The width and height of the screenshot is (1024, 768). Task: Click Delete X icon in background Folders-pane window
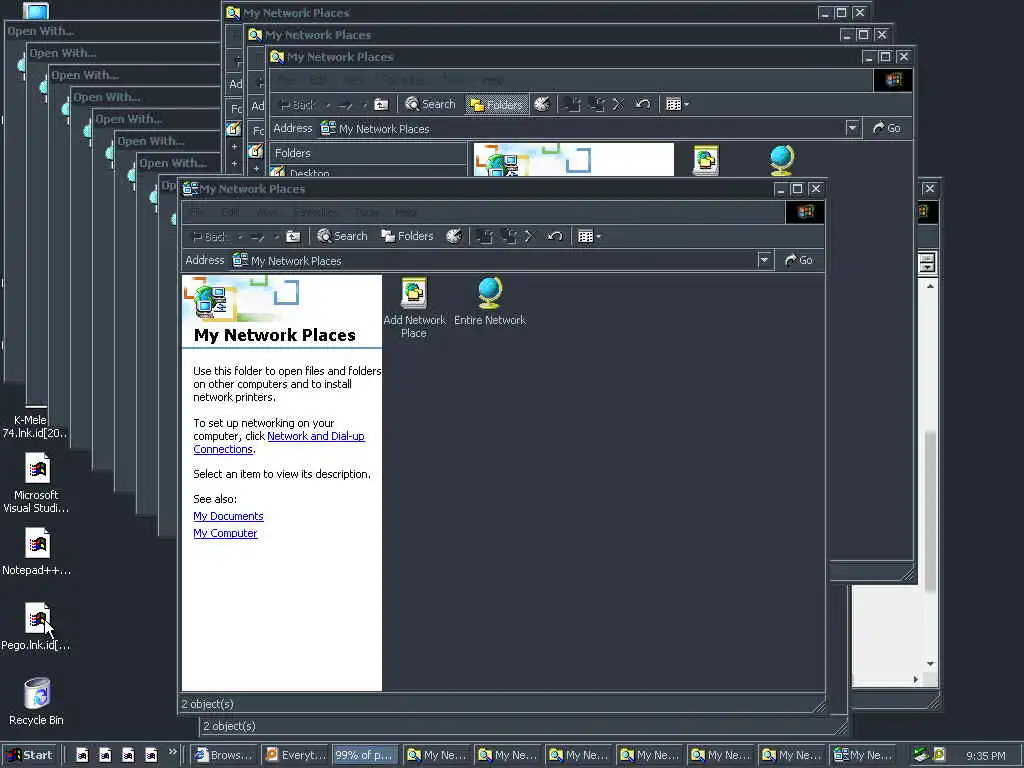(618, 104)
